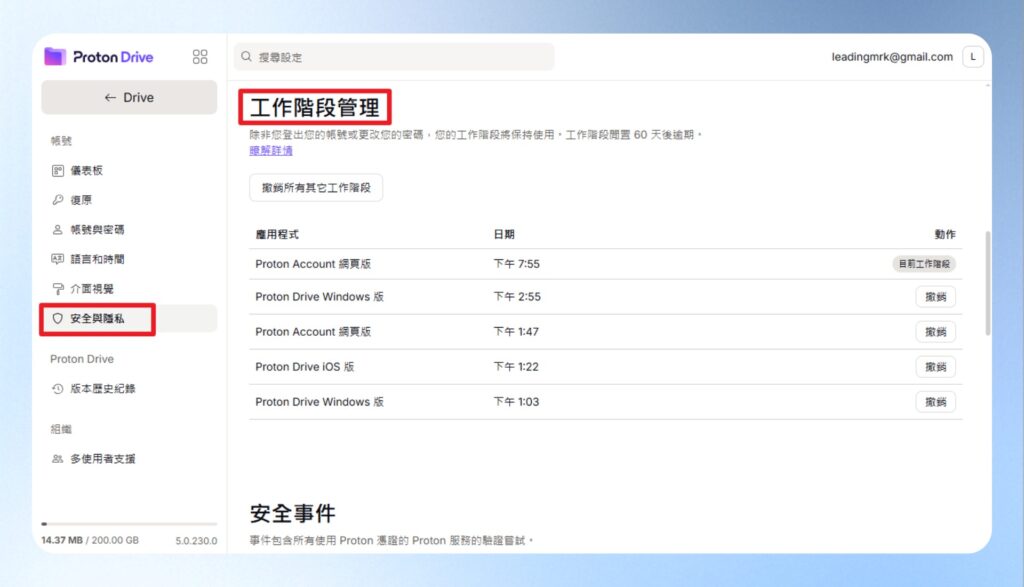Click the 語言和時間 icon

point(57,259)
